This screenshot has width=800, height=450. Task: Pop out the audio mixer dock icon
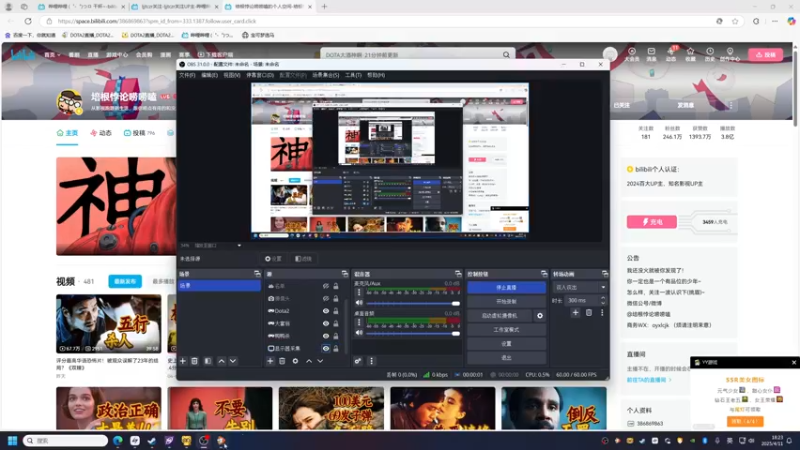pyautogui.click(x=458, y=274)
